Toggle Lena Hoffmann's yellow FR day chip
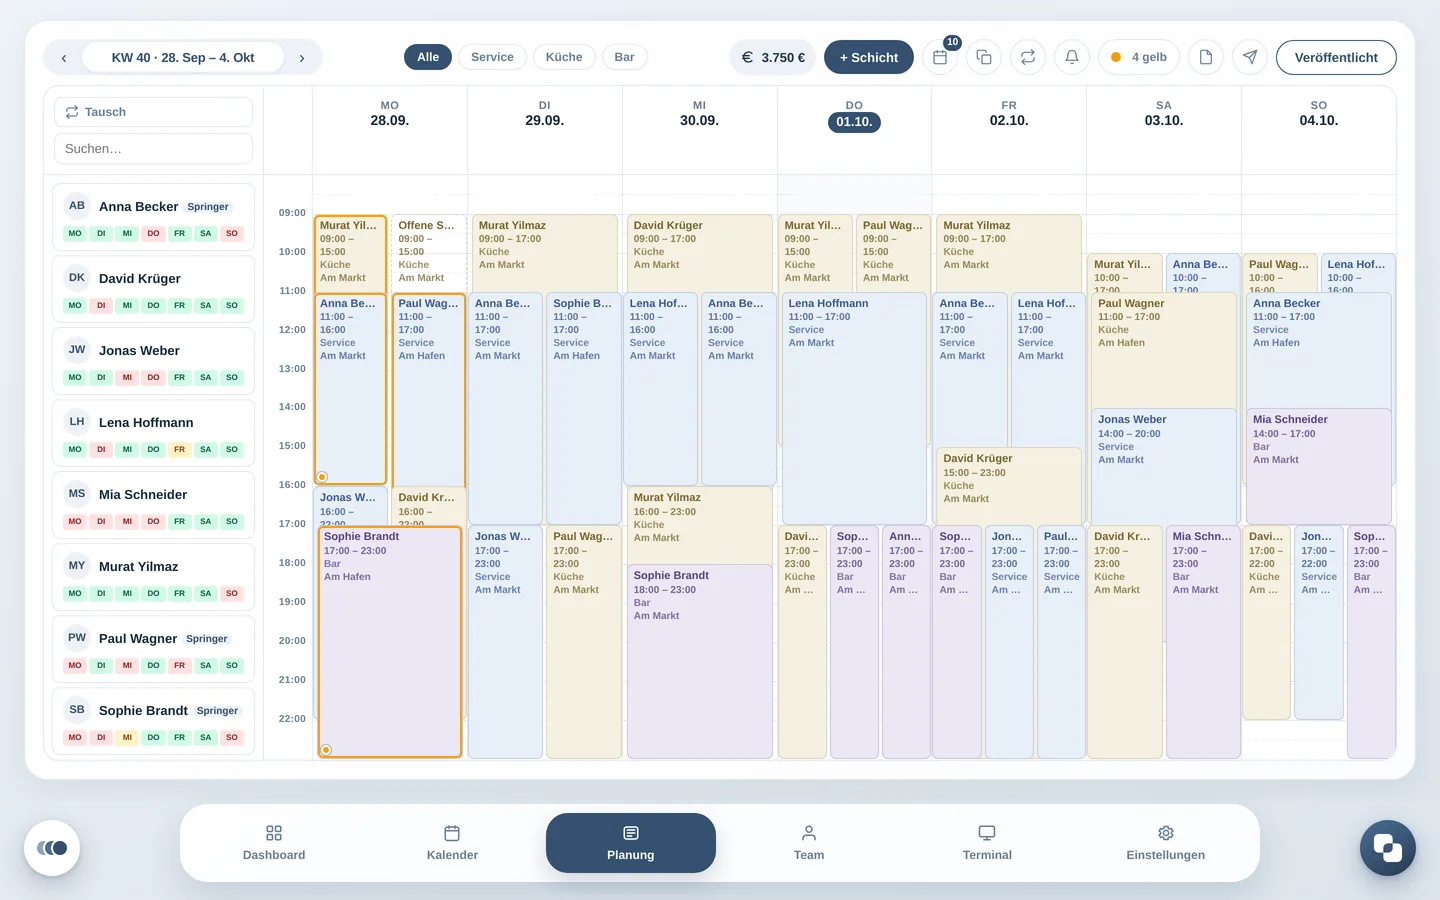The width and height of the screenshot is (1440, 900). (x=180, y=450)
